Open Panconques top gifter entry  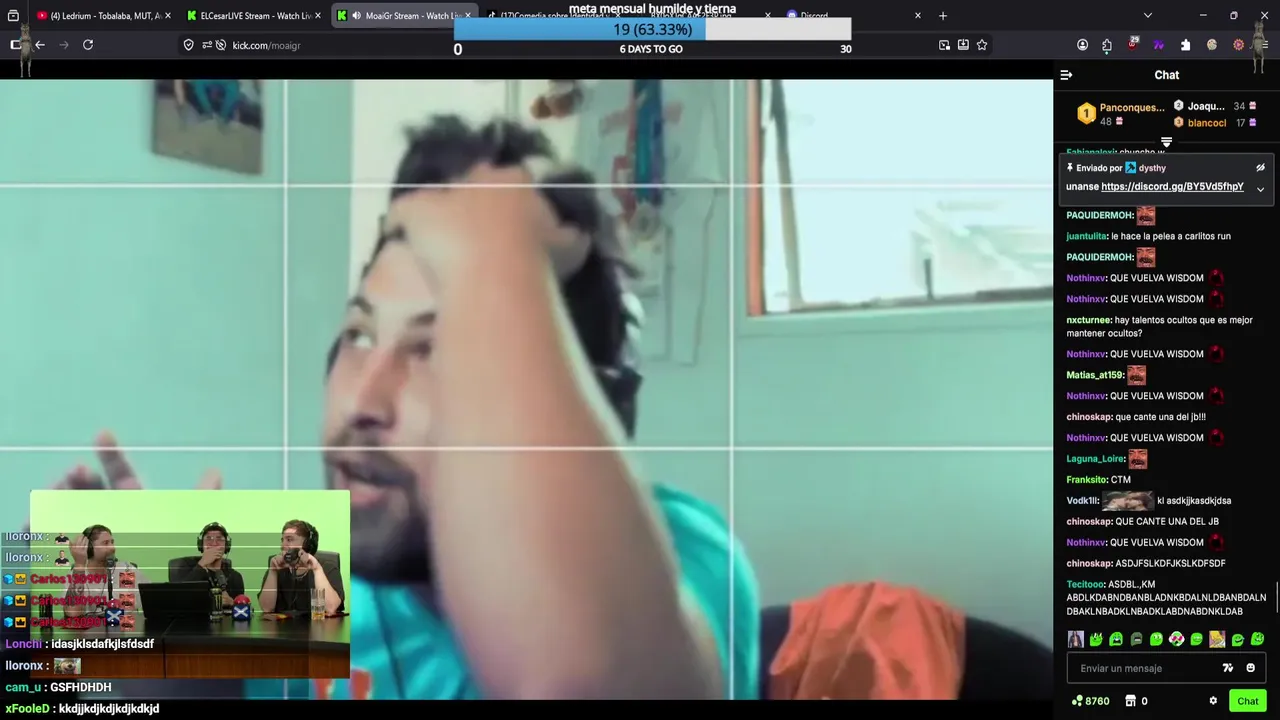(1121, 114)
